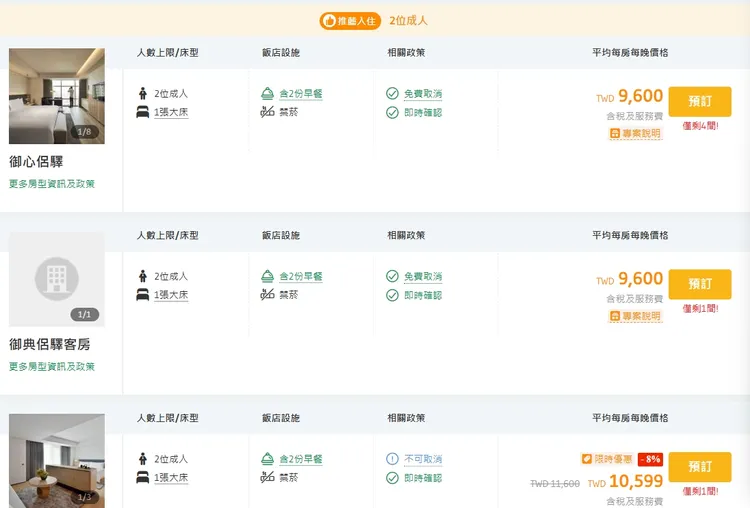Screen dimensions: 750x508
Task: Open 更多房型資訊及政策 under 御心侶驛
Action: pos(52,184)
